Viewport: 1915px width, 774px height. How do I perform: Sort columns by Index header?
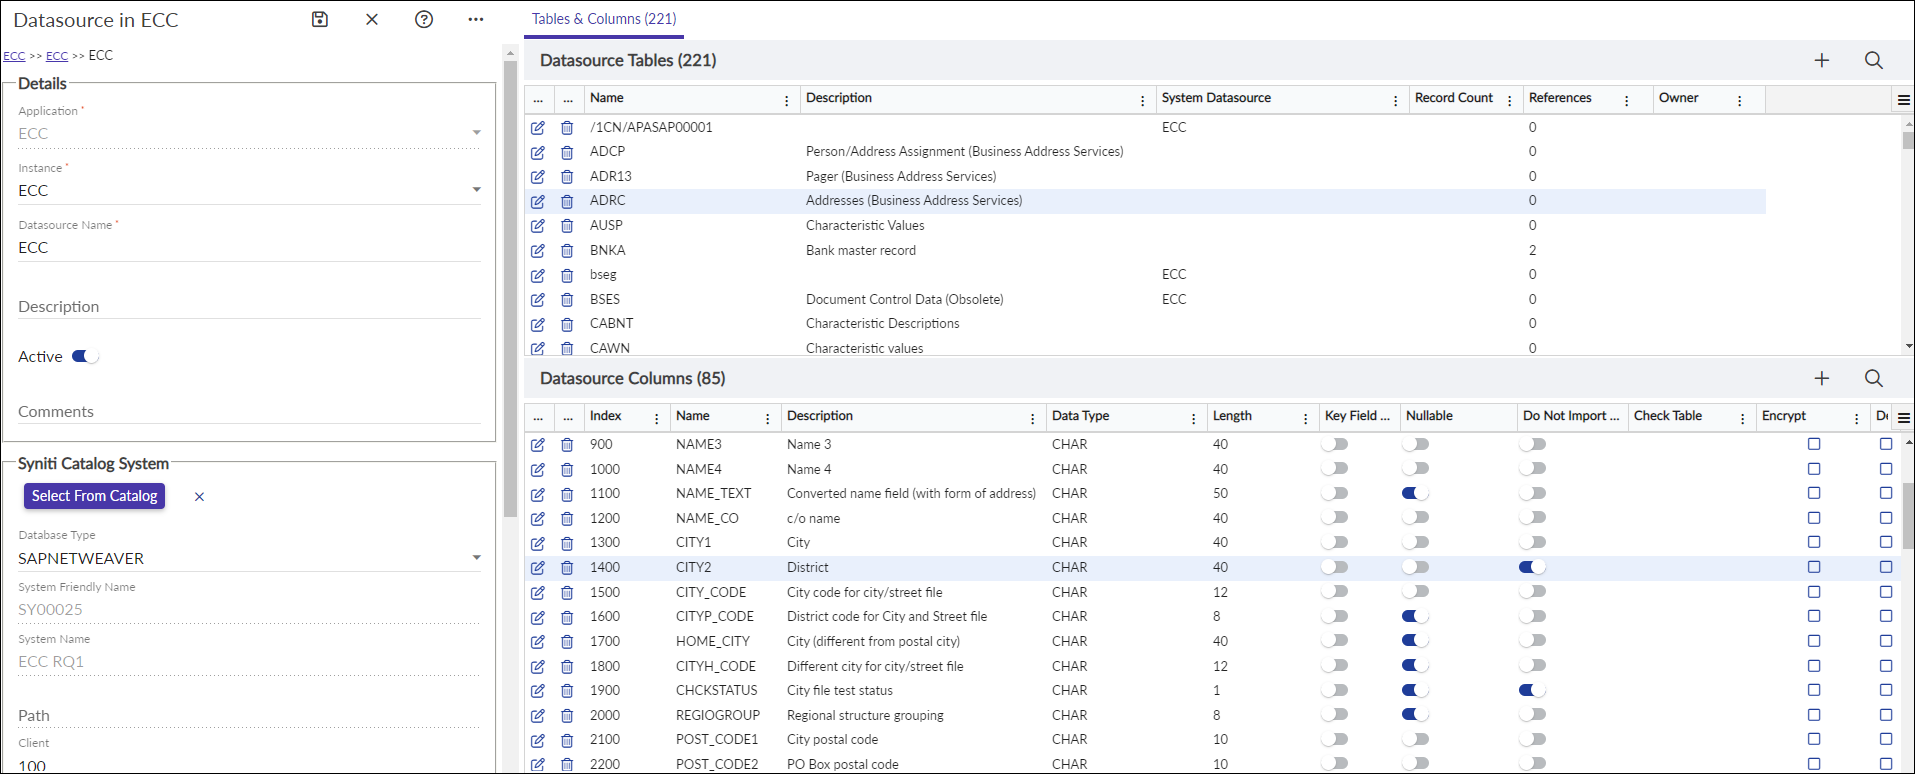pyautogui.click(x=606, y=416)
